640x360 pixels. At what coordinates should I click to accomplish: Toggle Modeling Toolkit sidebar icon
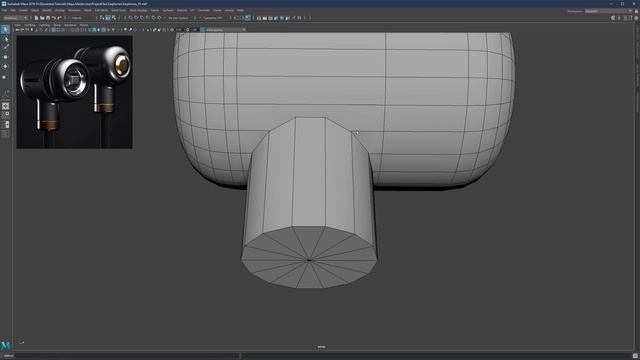pyautogui.click(x=613, y=18)
